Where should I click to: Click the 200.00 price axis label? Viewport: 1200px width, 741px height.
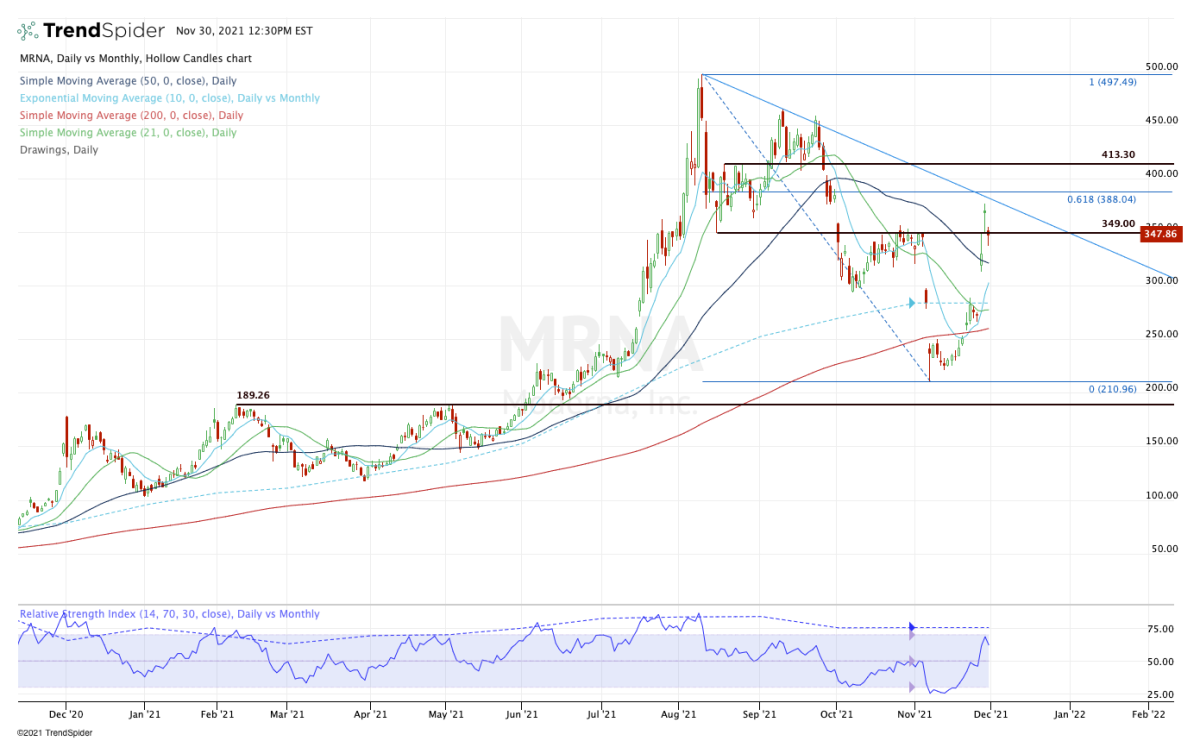1160,388
